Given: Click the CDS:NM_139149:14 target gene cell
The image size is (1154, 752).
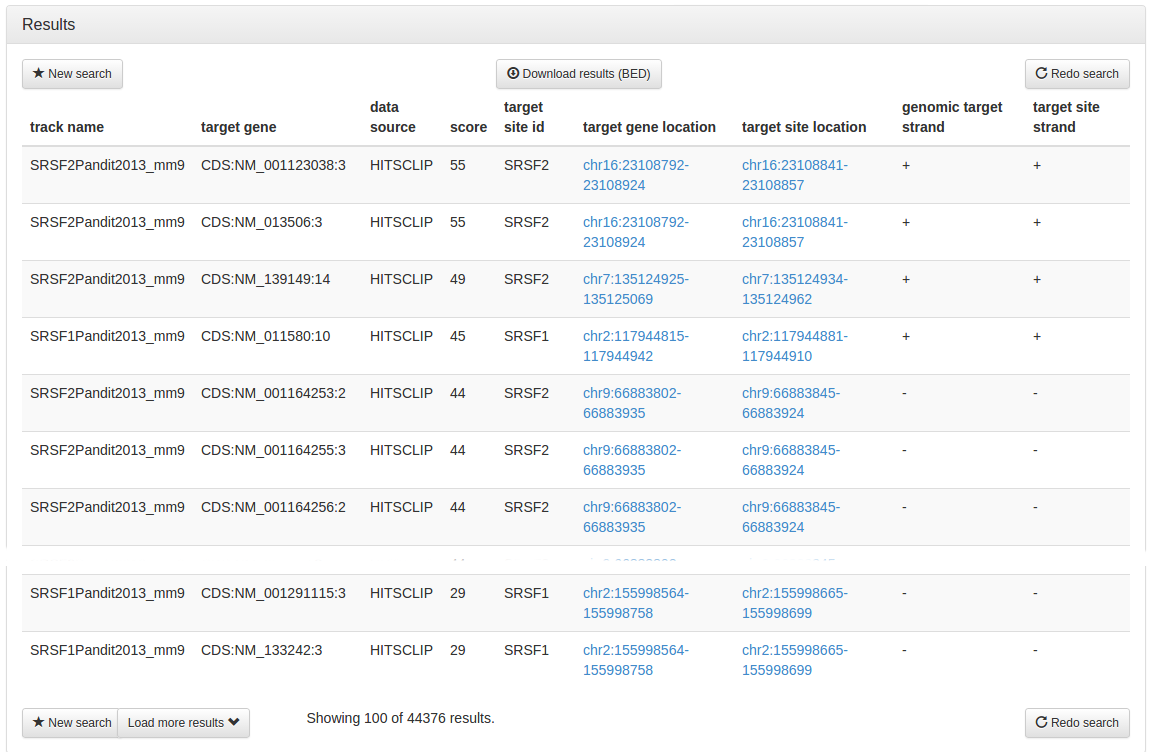Looking at the screenshot, I should pyautogui.click(x=266, y=279).
